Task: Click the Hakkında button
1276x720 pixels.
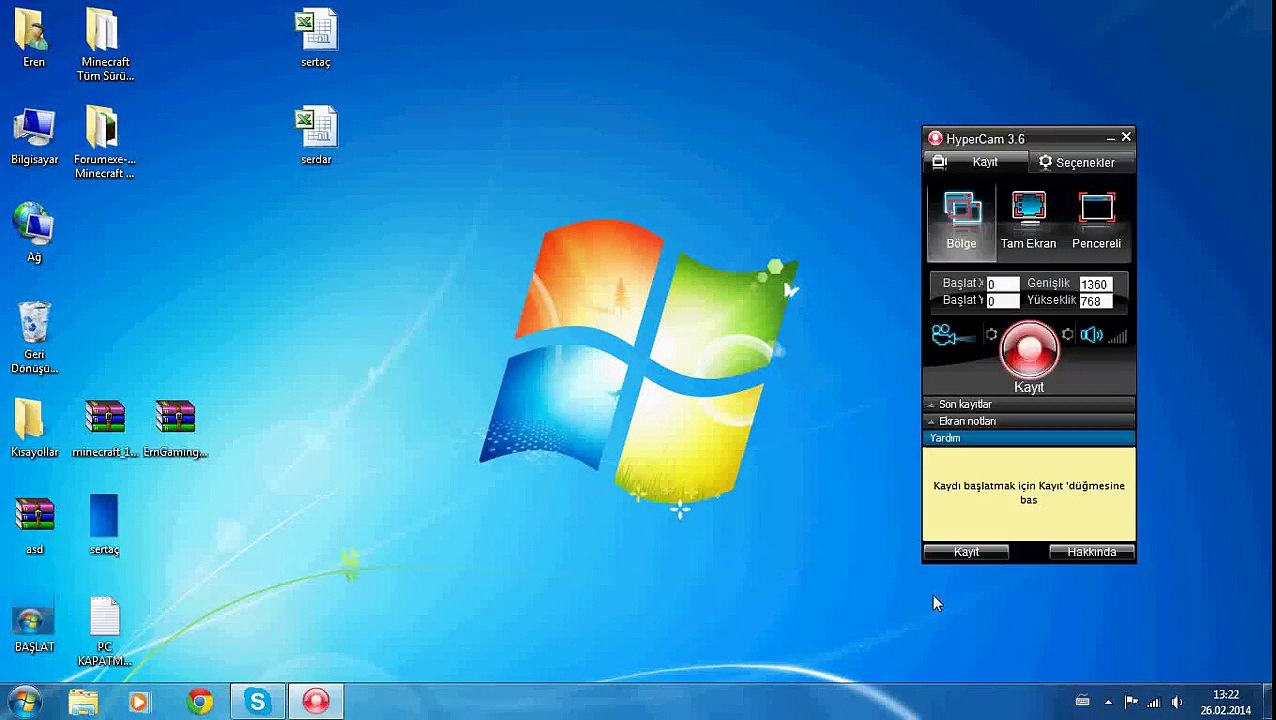Action: pyautogui.click(x=1091, y=552)
